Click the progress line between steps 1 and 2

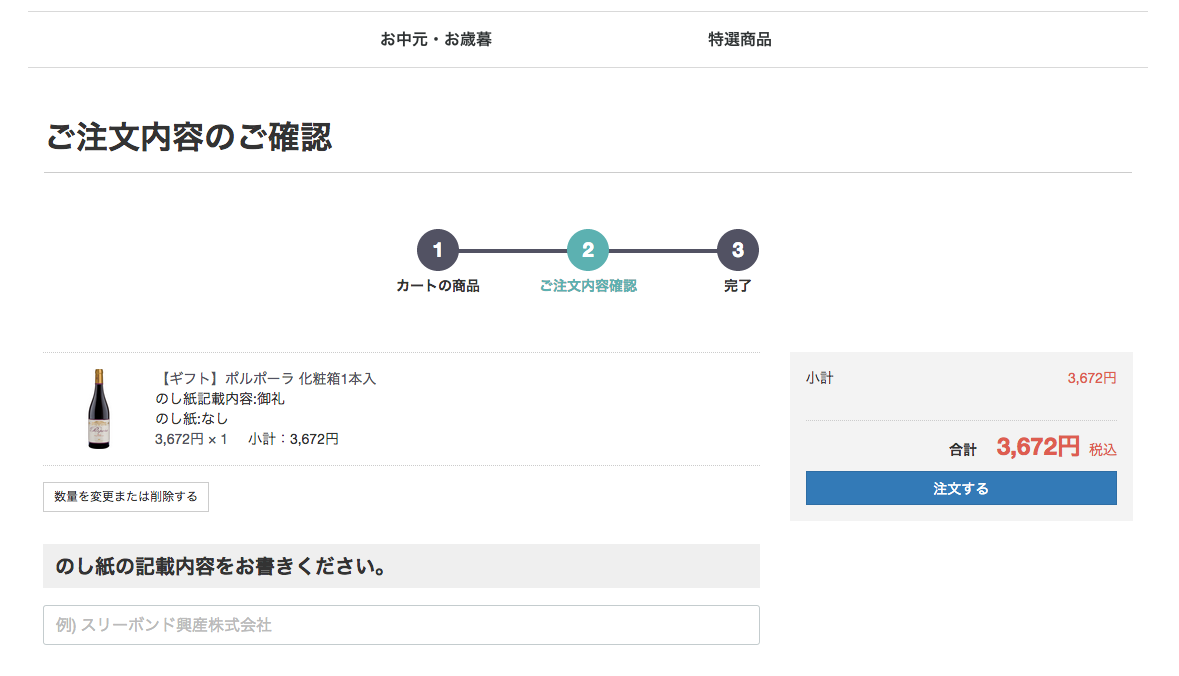tap(513, 250)
